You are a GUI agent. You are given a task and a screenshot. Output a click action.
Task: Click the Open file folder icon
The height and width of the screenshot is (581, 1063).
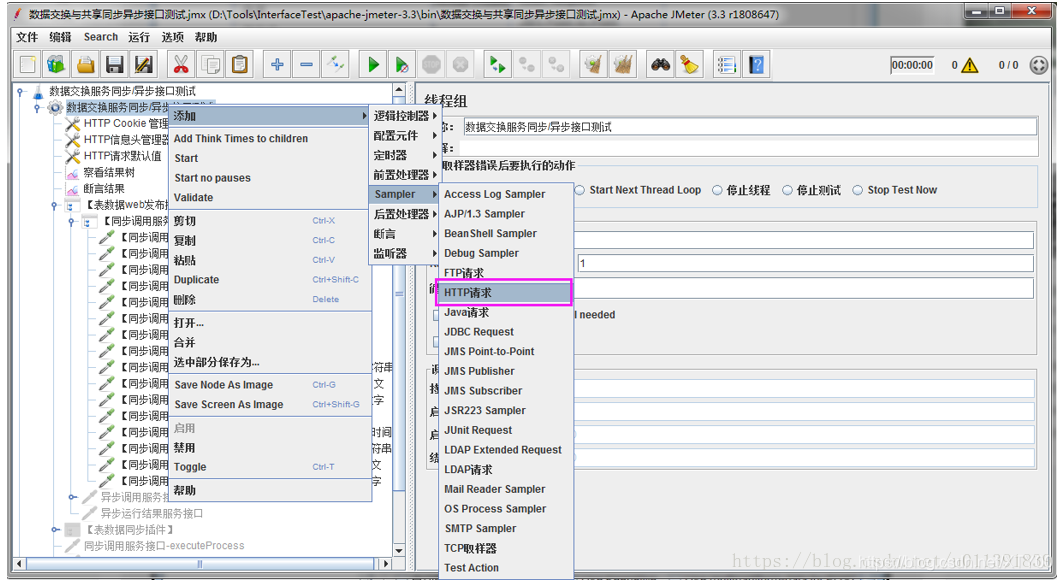[x=85, y=65]
